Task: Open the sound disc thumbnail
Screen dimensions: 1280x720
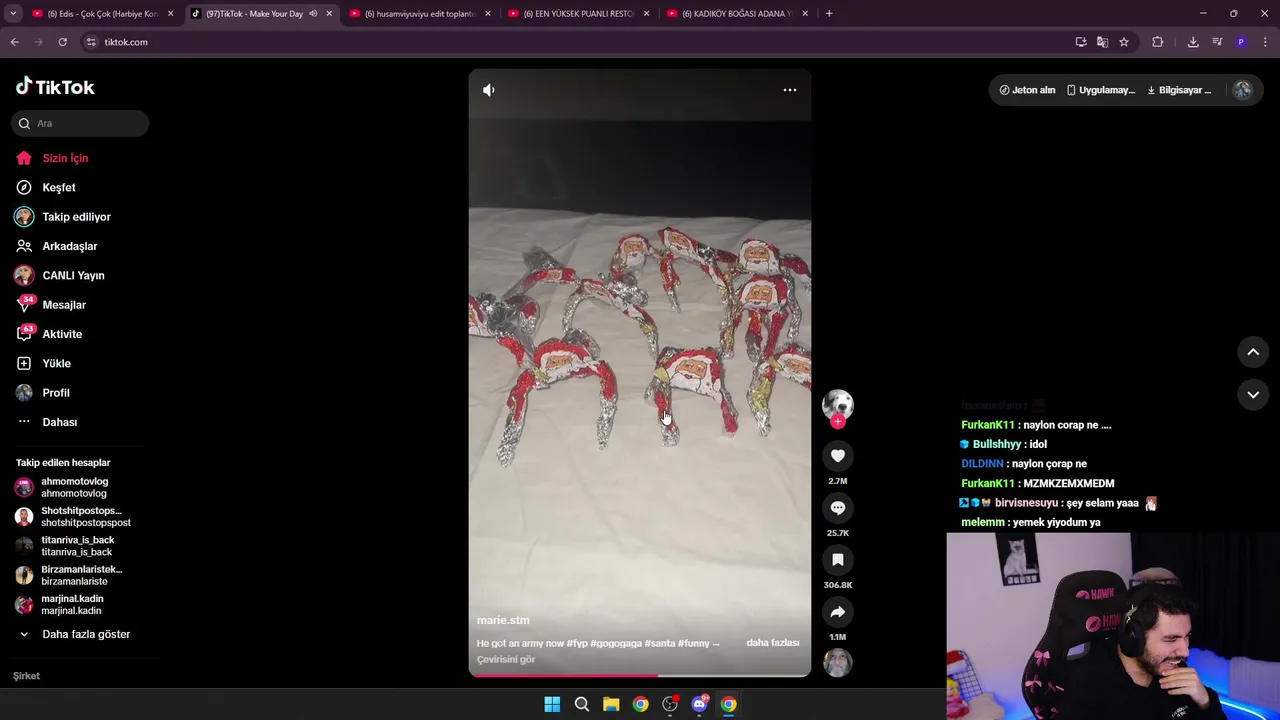Action: [x=837, y=662]
